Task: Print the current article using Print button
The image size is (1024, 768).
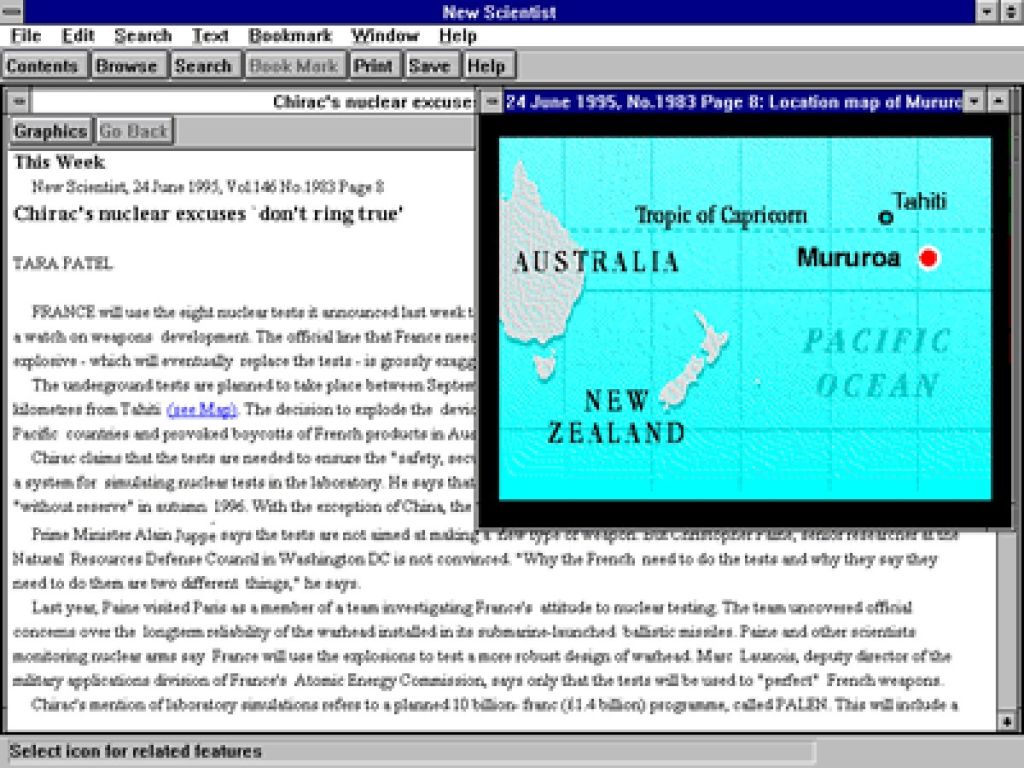Action: pyautogui.click(x=373, y=66)
